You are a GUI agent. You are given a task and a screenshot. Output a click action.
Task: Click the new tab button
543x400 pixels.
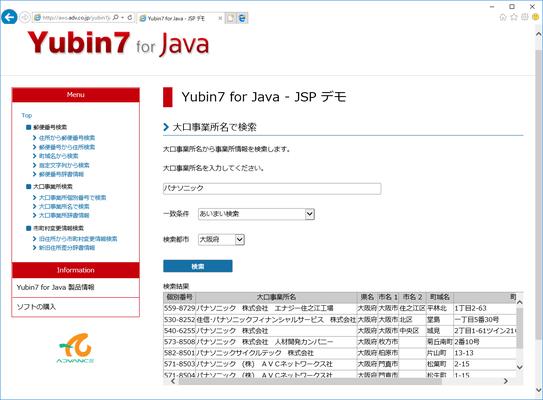pyautogui.click(x=231, y=18)
